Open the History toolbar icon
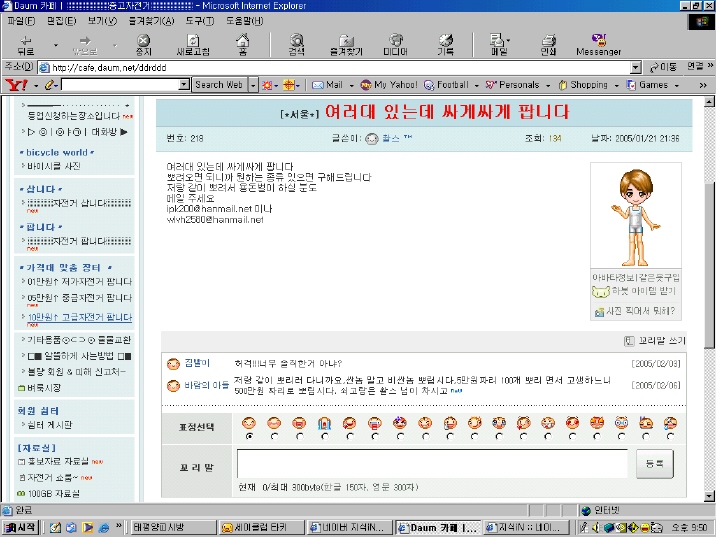The image size is (716, 537). [445, 43]
